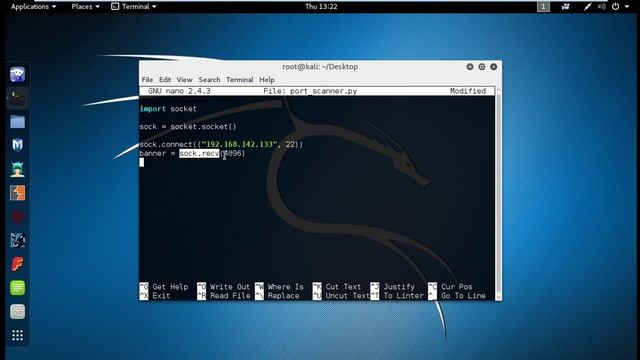640x360 pixels.
Task: Click the 'import socket' line
Action: tap(168, 109)
